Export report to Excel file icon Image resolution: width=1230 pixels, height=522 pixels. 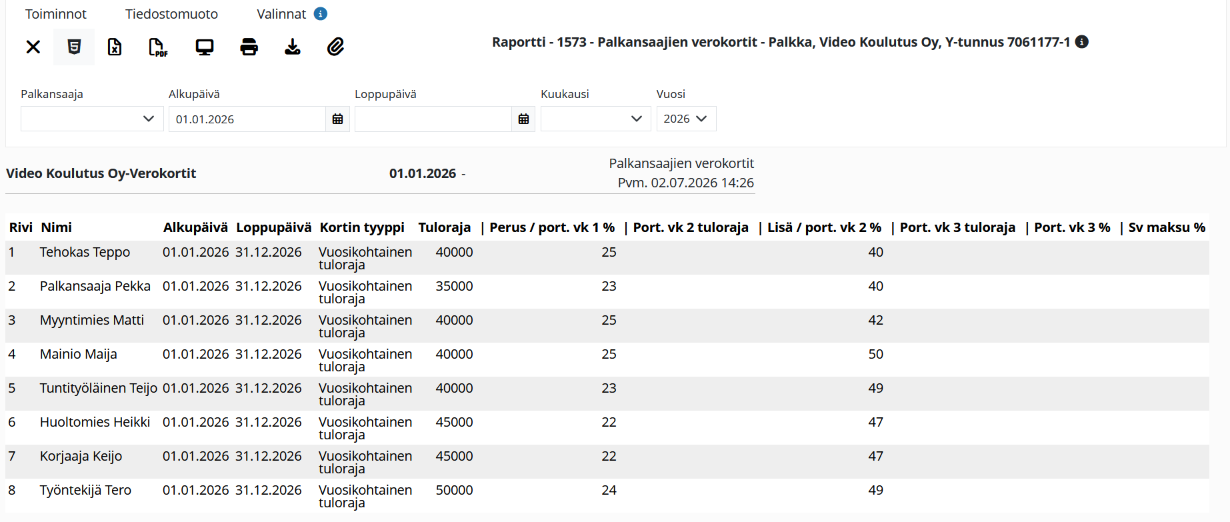(115, 47)
